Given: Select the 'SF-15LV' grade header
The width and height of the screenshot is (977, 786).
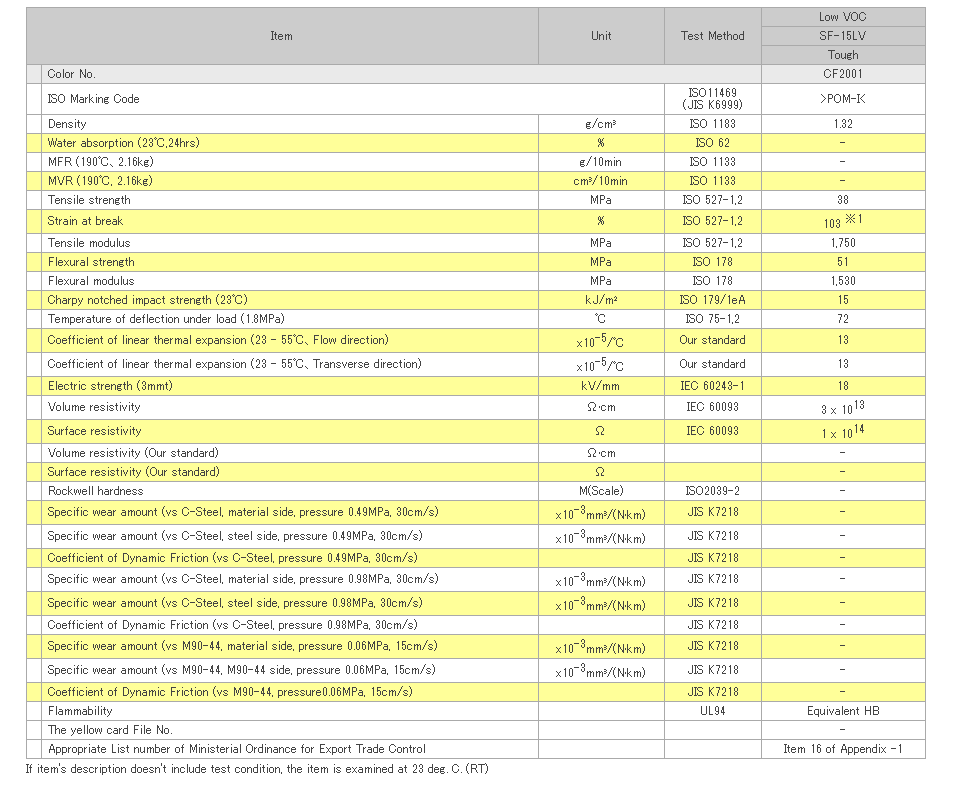Looking at the screenshot, I should pos(843,36).
